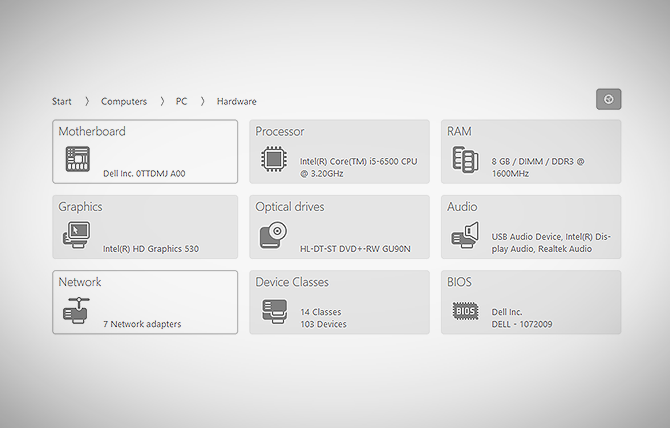Click text '14 Classes'

321,312
